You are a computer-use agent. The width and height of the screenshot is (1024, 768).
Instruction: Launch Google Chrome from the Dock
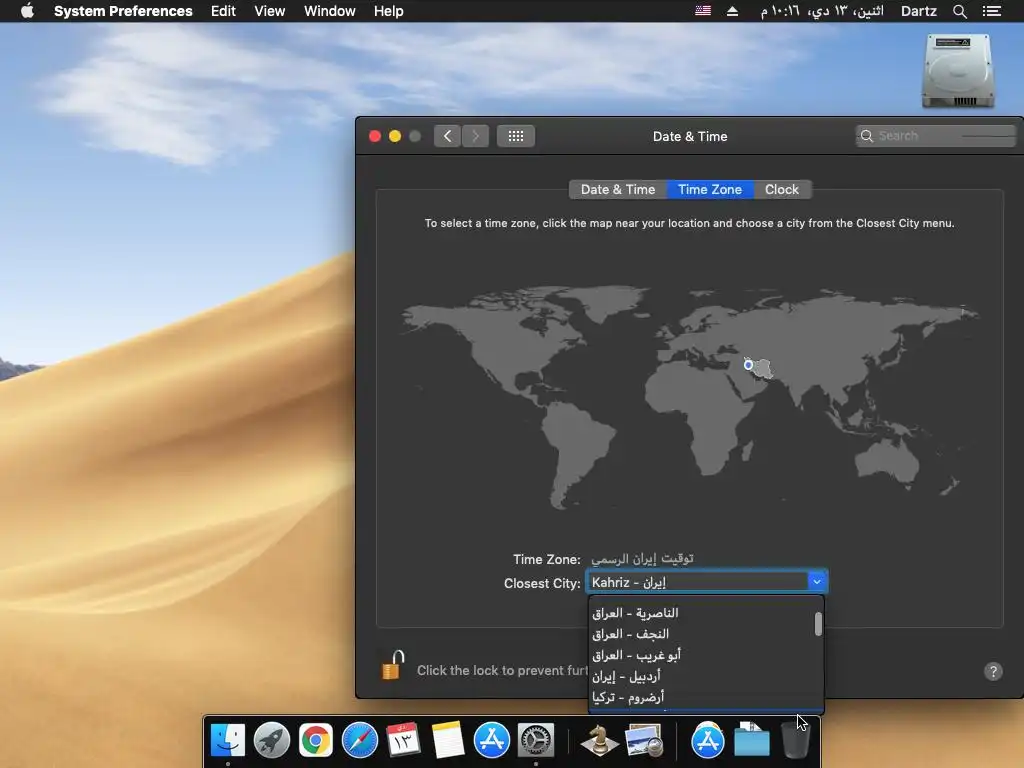(315, 740)
